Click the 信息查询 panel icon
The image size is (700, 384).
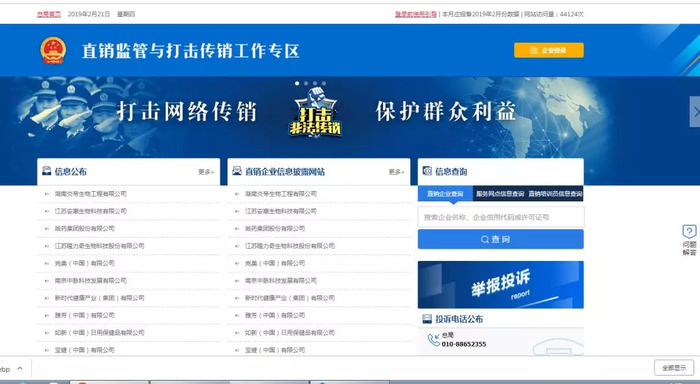click(x=427, y=171)
